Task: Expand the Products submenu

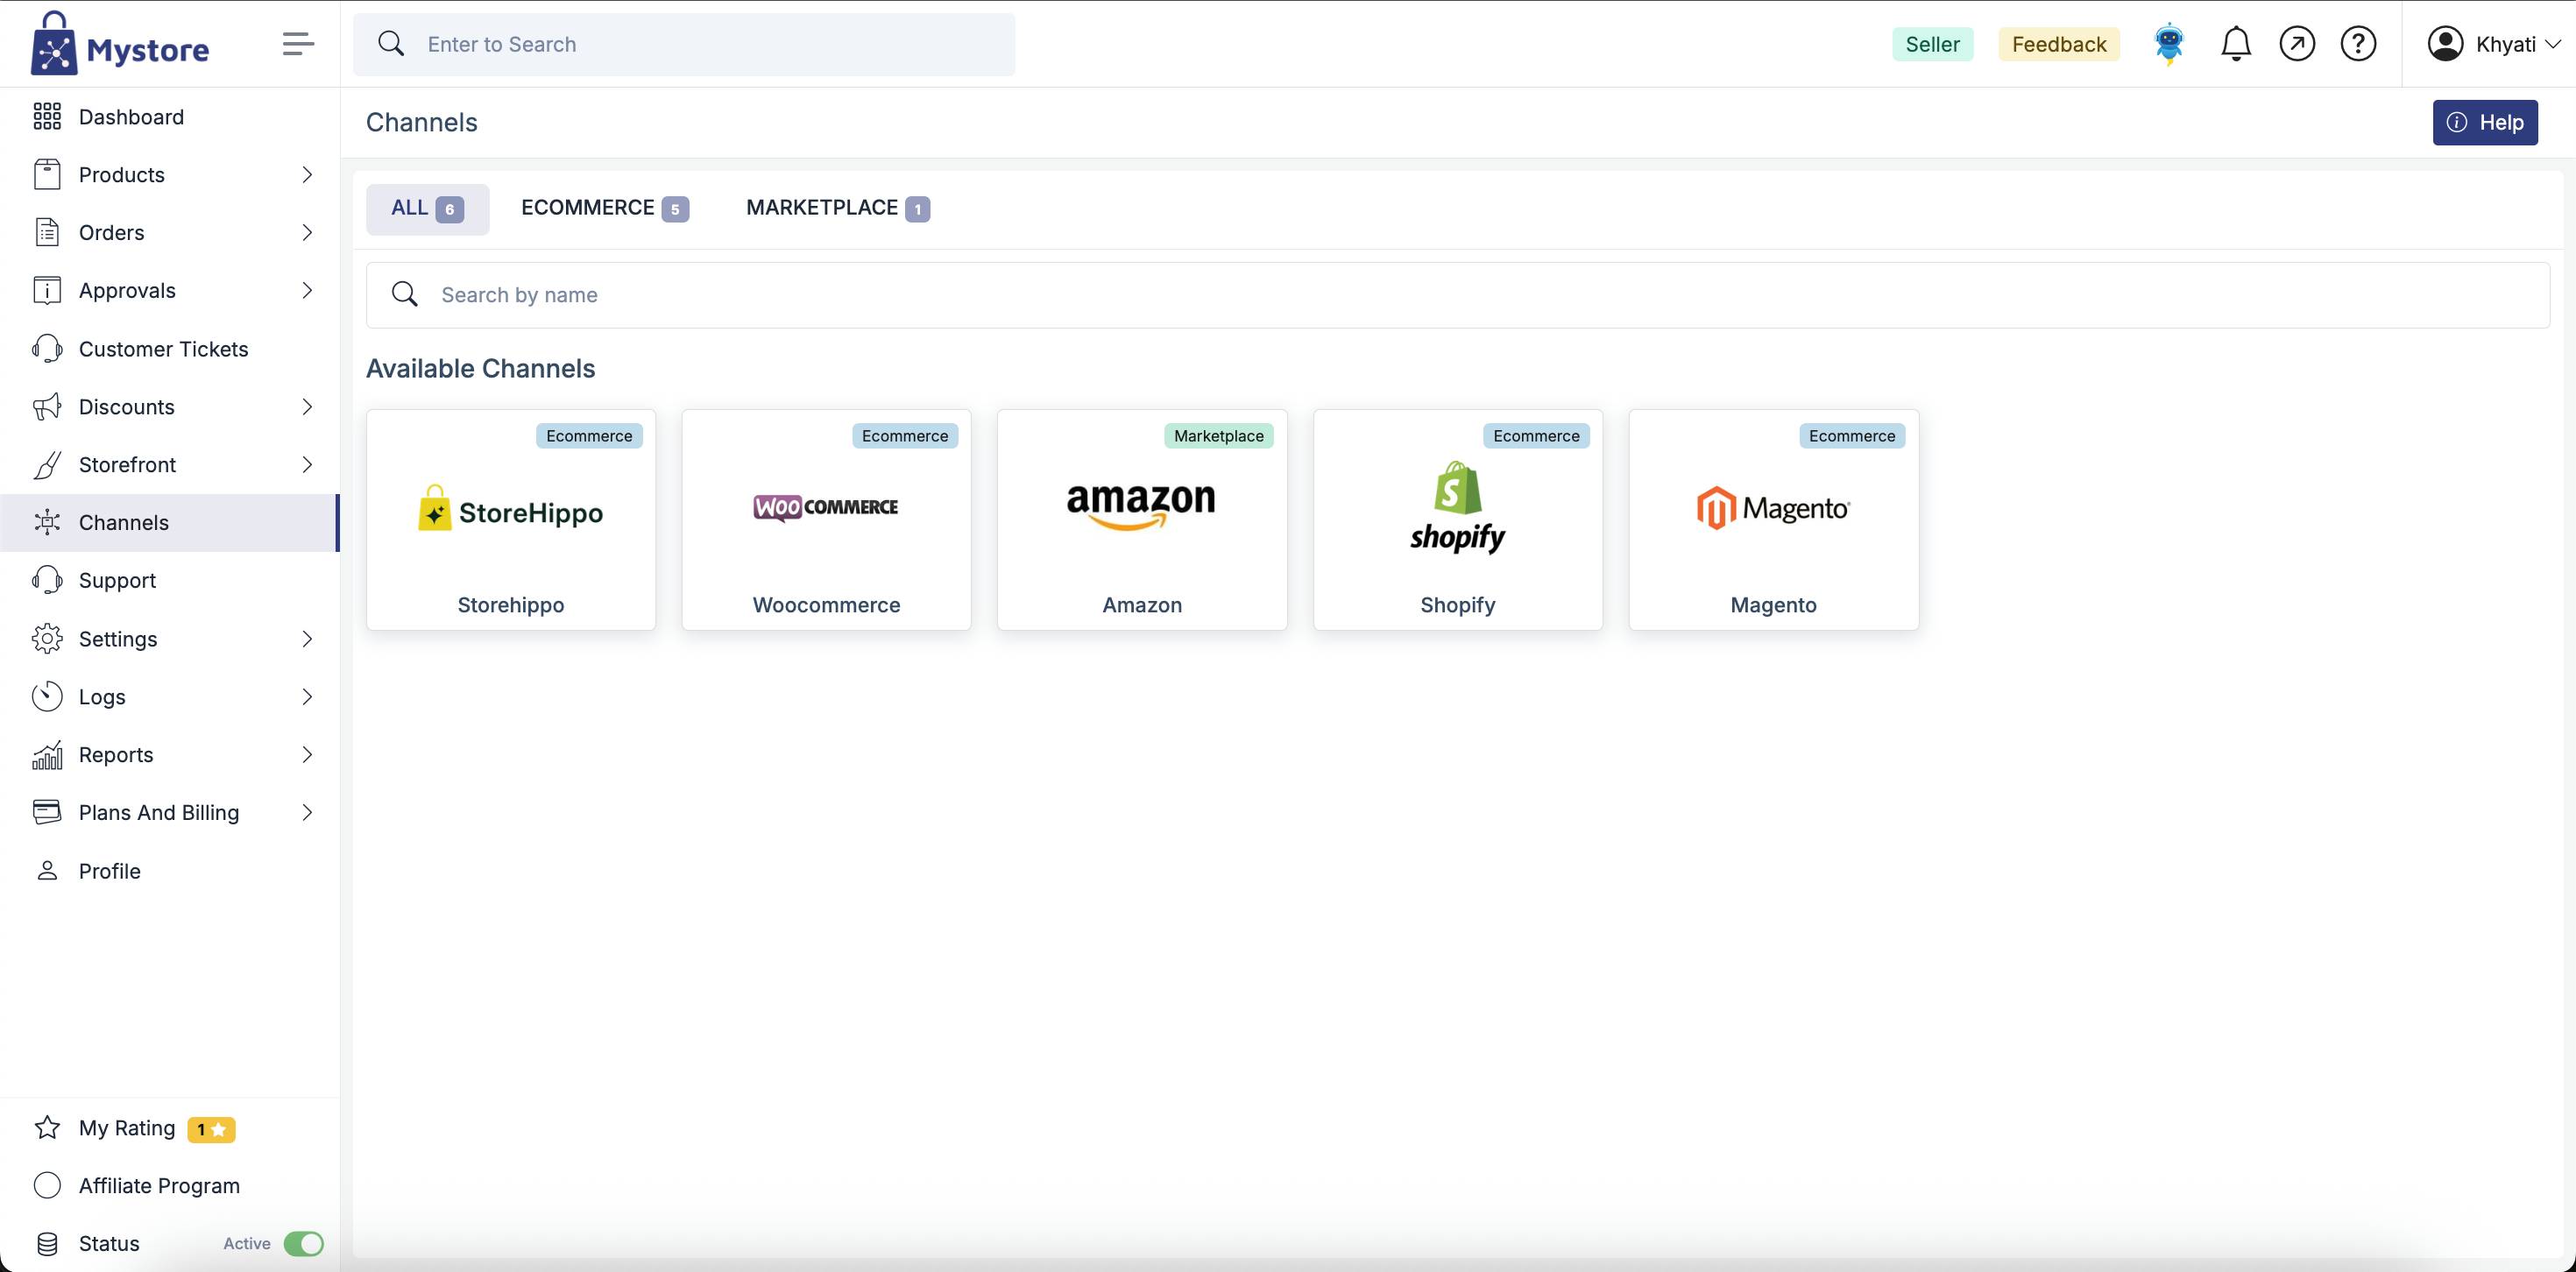Action: pyautogui.click(x=306, y=175)
